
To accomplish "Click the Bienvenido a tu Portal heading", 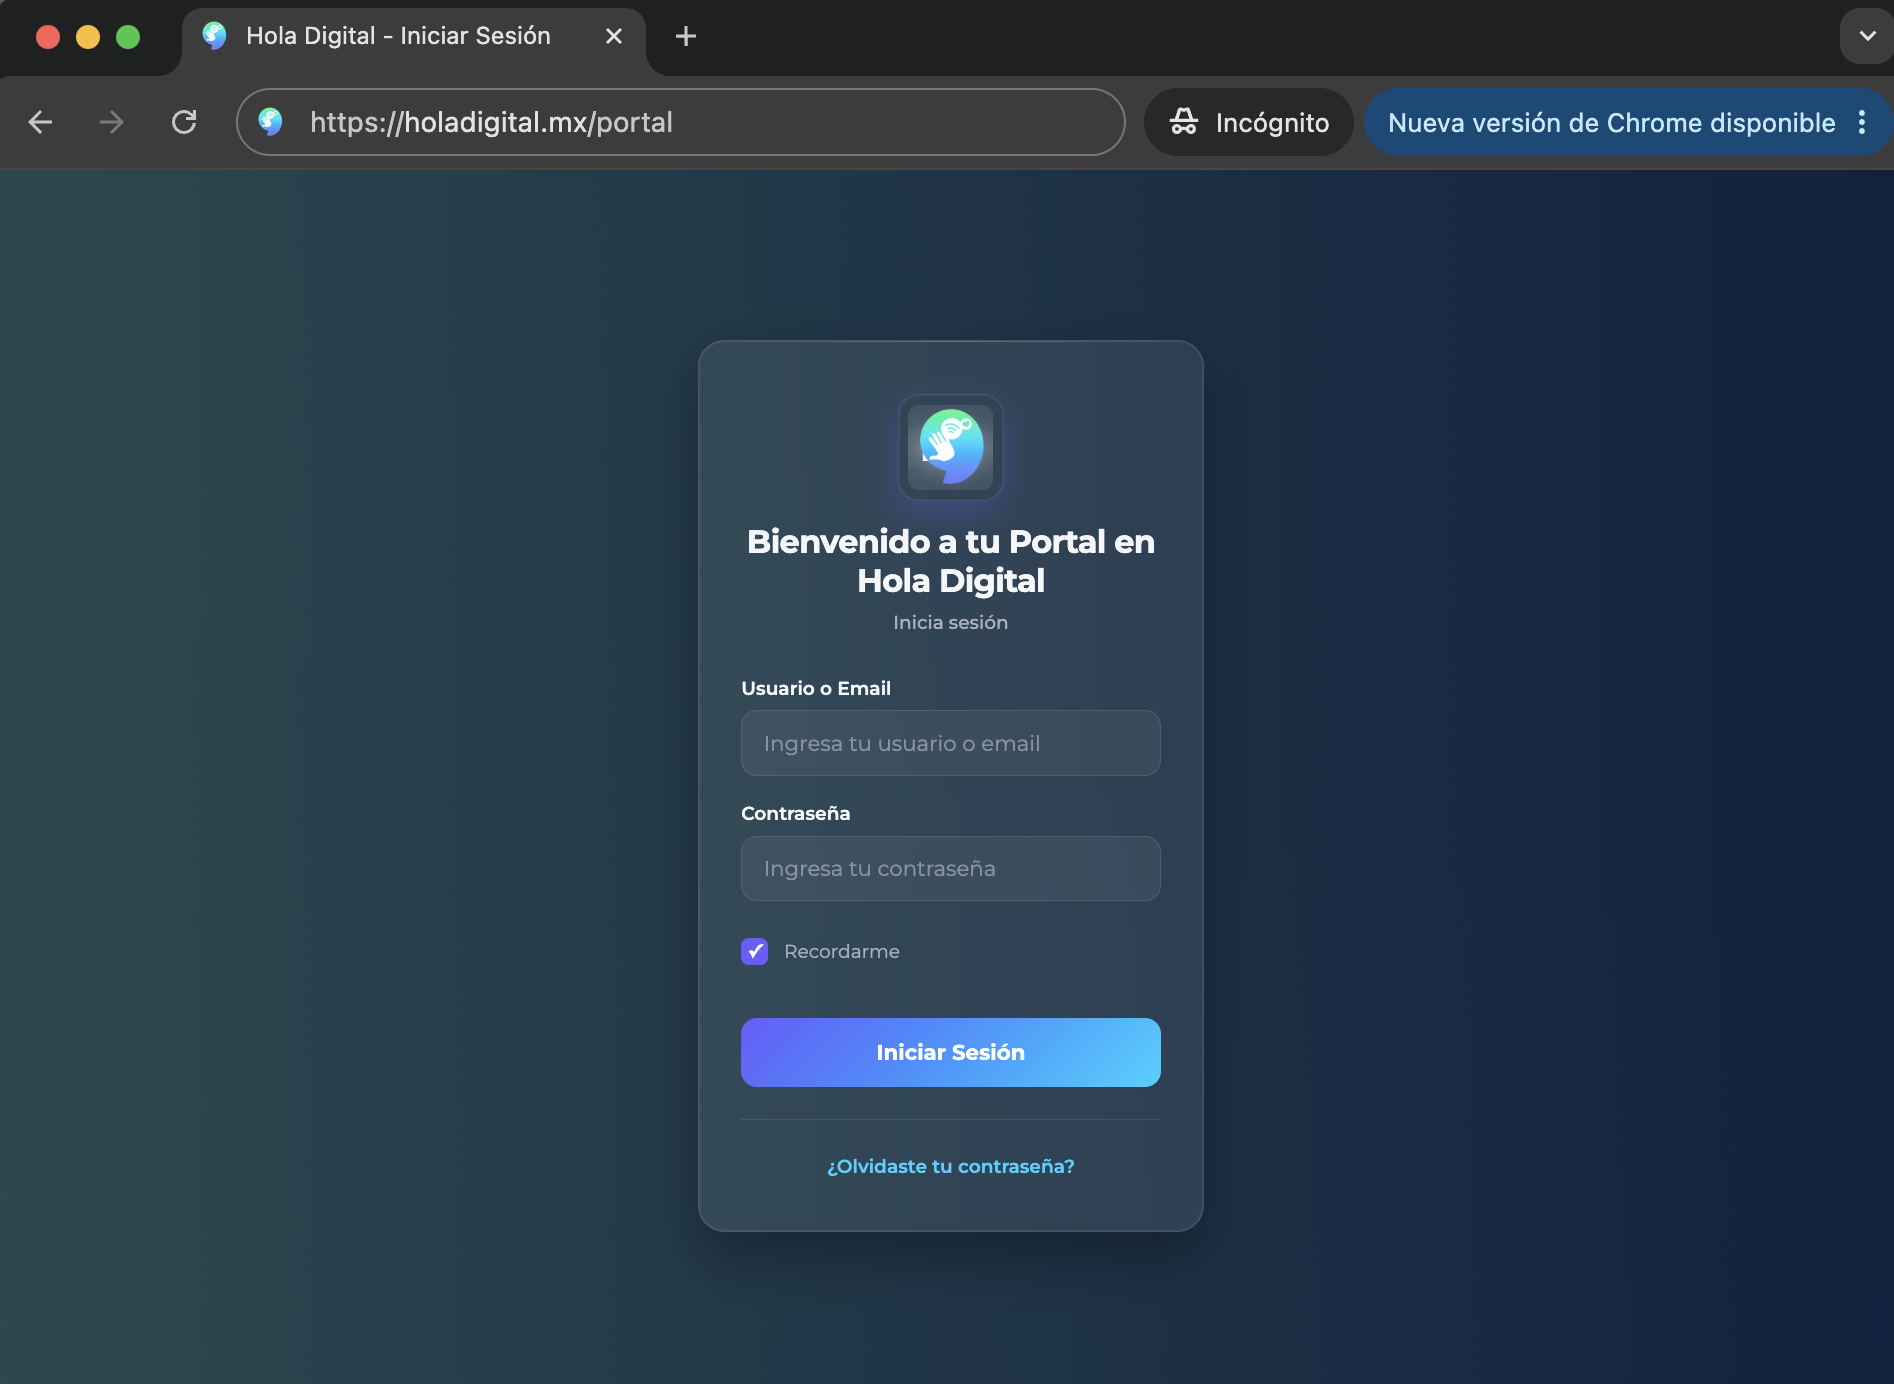I will coord(950,561).
